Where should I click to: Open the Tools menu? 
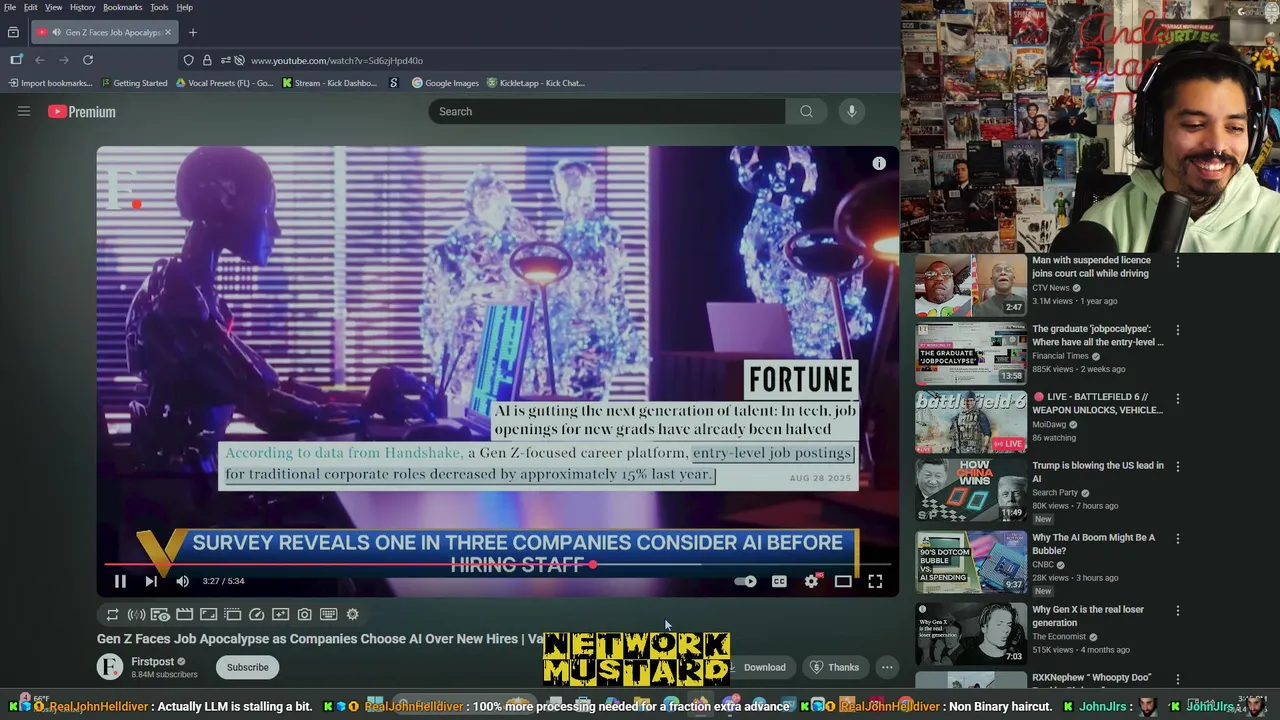click(159, 7)
